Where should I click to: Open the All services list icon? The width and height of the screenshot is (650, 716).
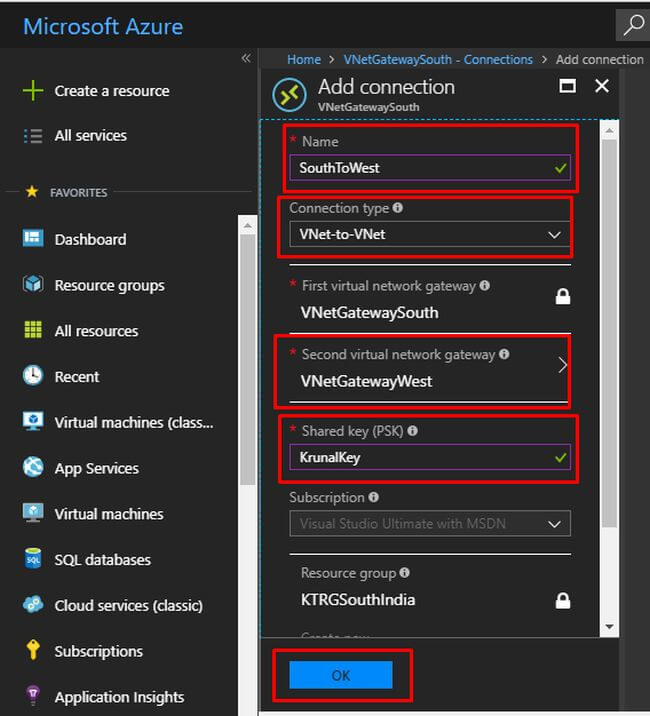click(x=33, y=136)
